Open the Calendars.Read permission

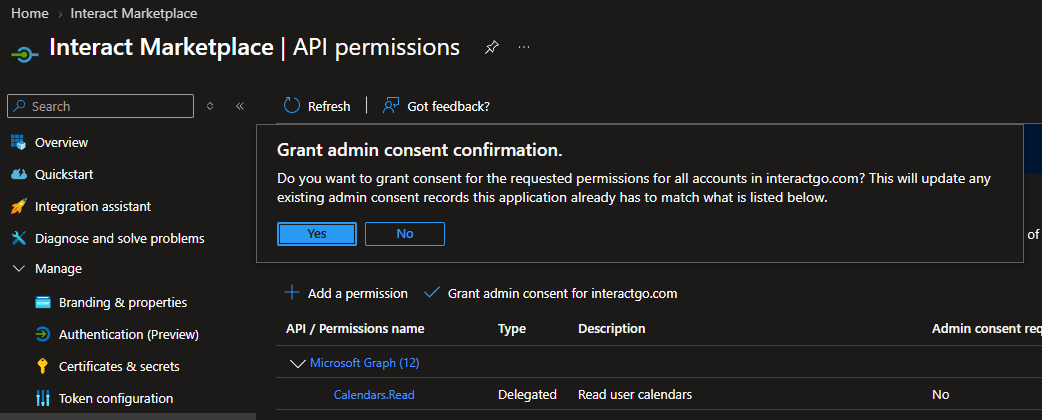[x=374, y=395]
